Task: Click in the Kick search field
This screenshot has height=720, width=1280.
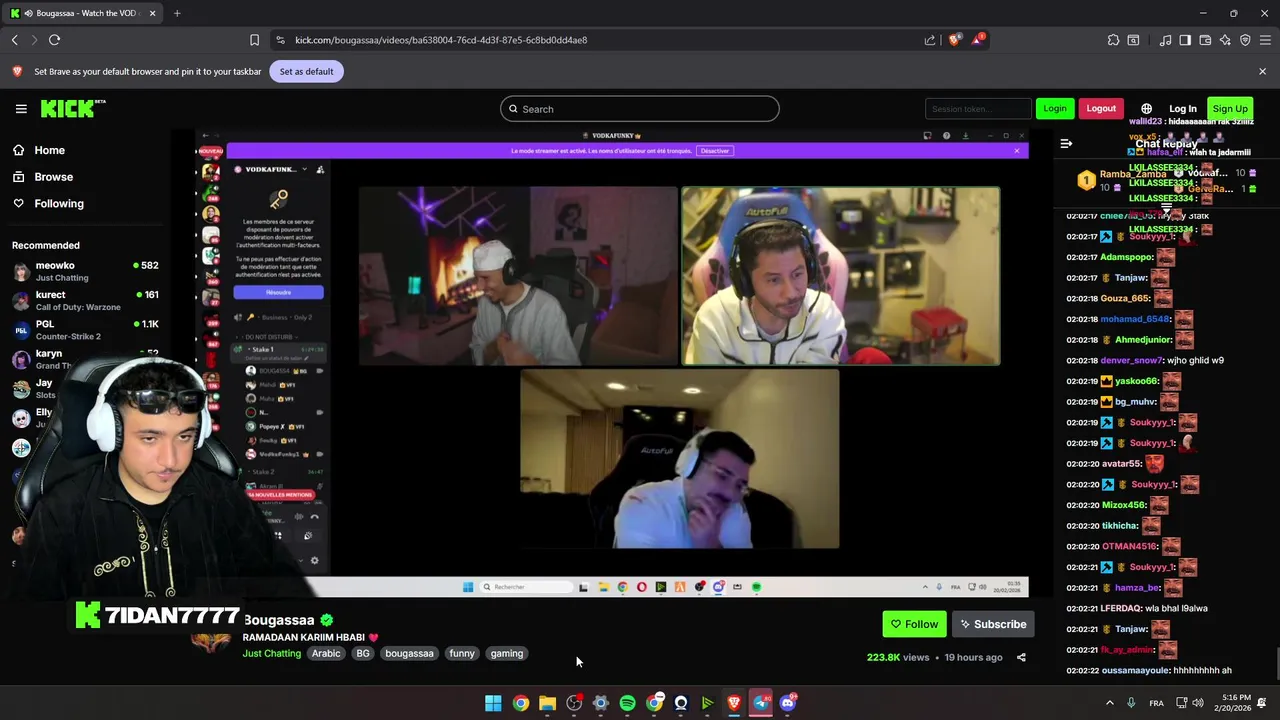Action: [x=640, y=109]
